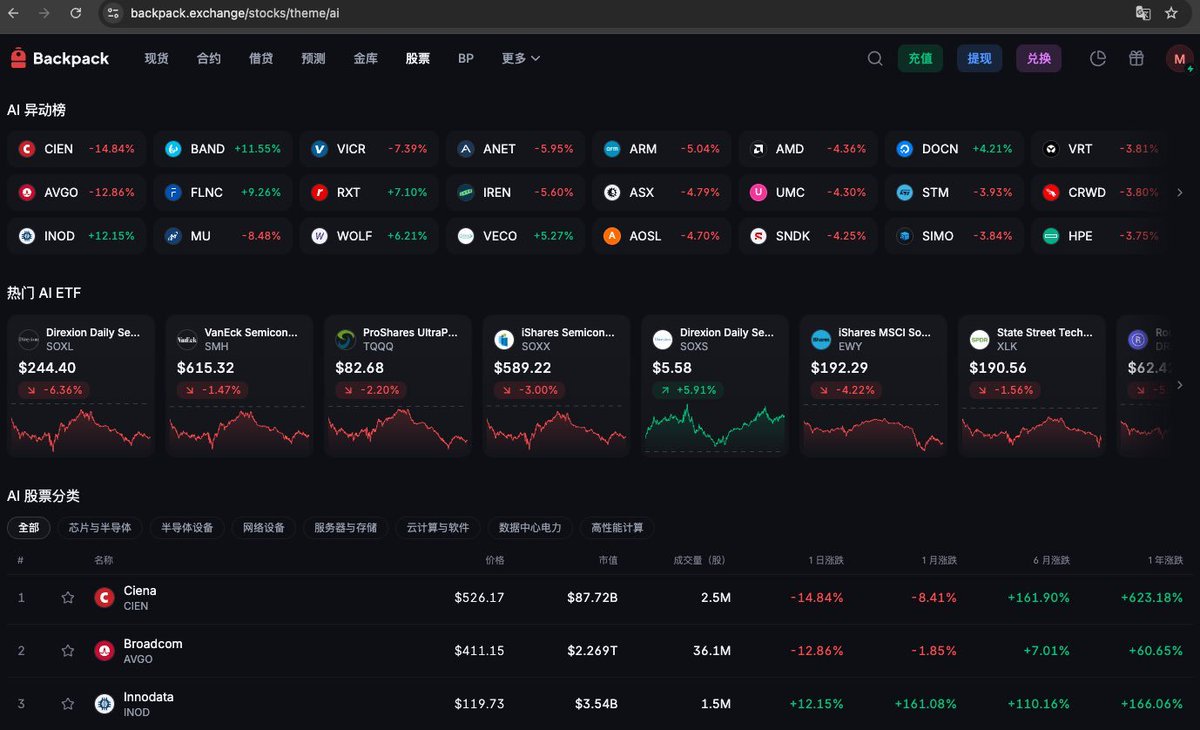
Task: Favorite Innodata with star icon
Action: [68, 704]
